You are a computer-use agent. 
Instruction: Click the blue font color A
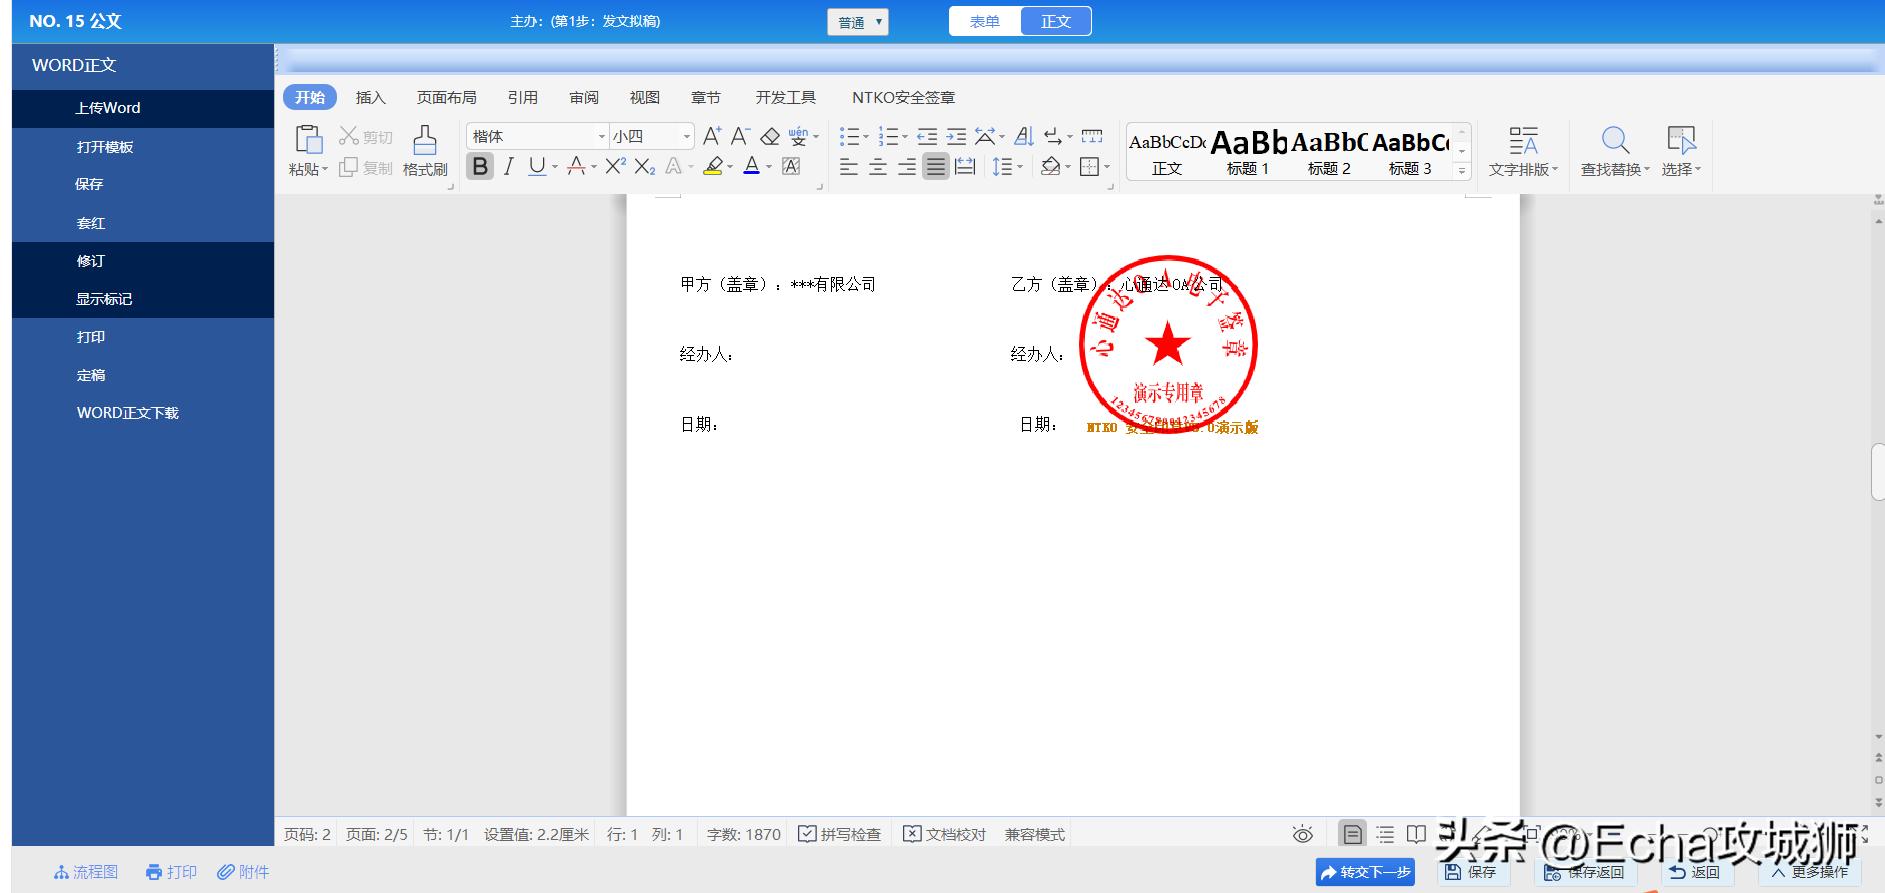pos(752,166)
